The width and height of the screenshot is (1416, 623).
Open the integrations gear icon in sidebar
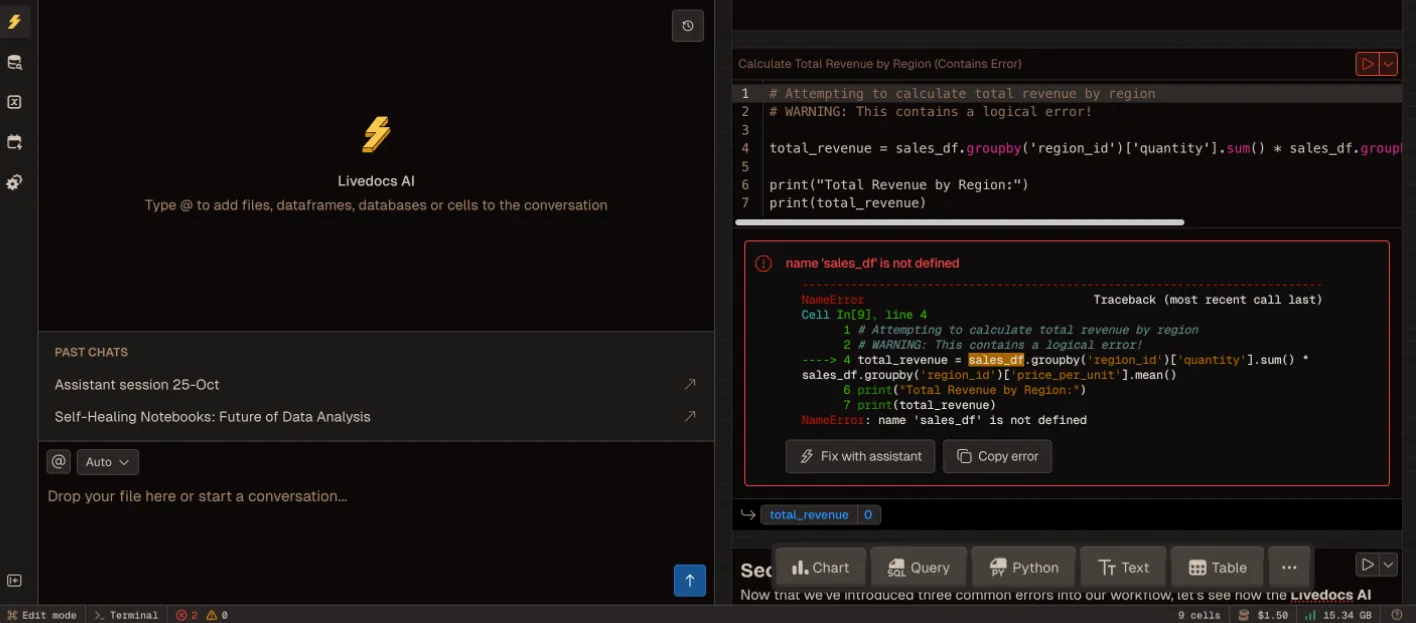pos(14,181)
